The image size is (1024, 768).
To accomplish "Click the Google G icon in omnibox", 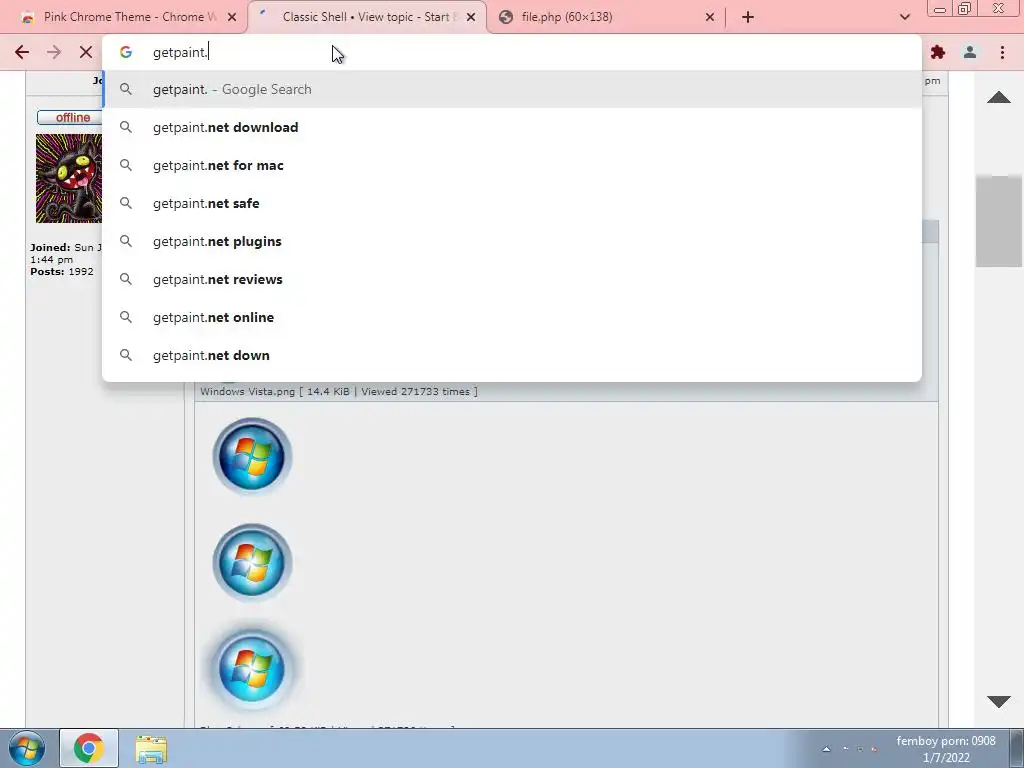I will [126, 52].
